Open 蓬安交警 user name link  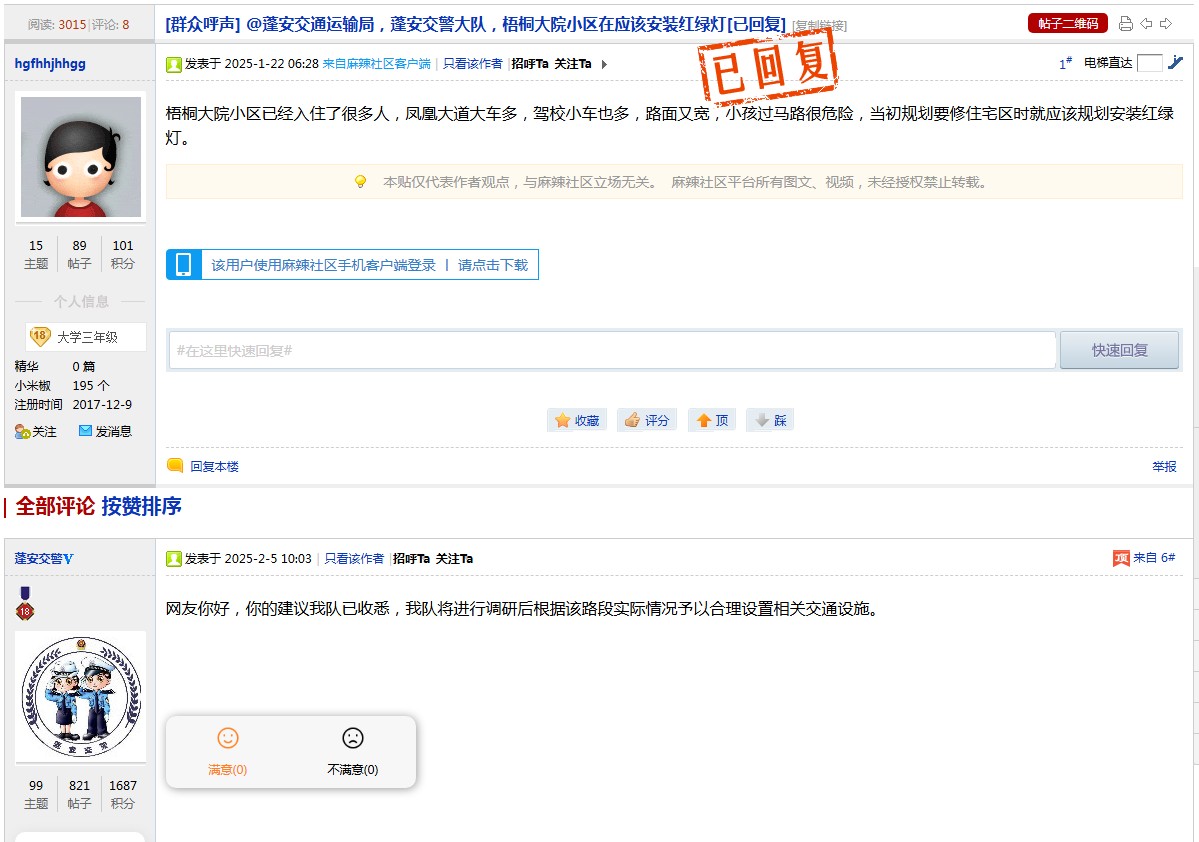click(44, 558)
